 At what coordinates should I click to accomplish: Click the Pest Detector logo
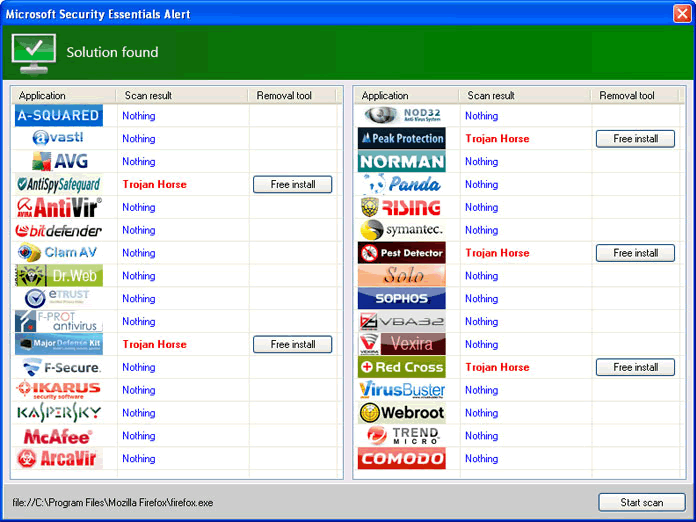click(x=402, y=253)
